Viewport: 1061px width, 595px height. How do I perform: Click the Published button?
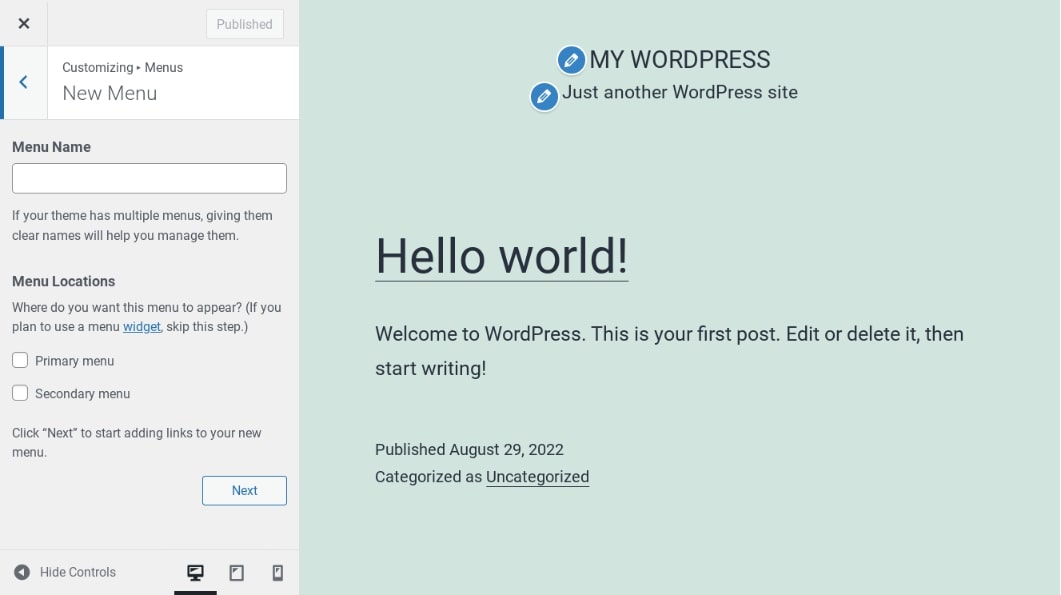click(x=244, y=24)
